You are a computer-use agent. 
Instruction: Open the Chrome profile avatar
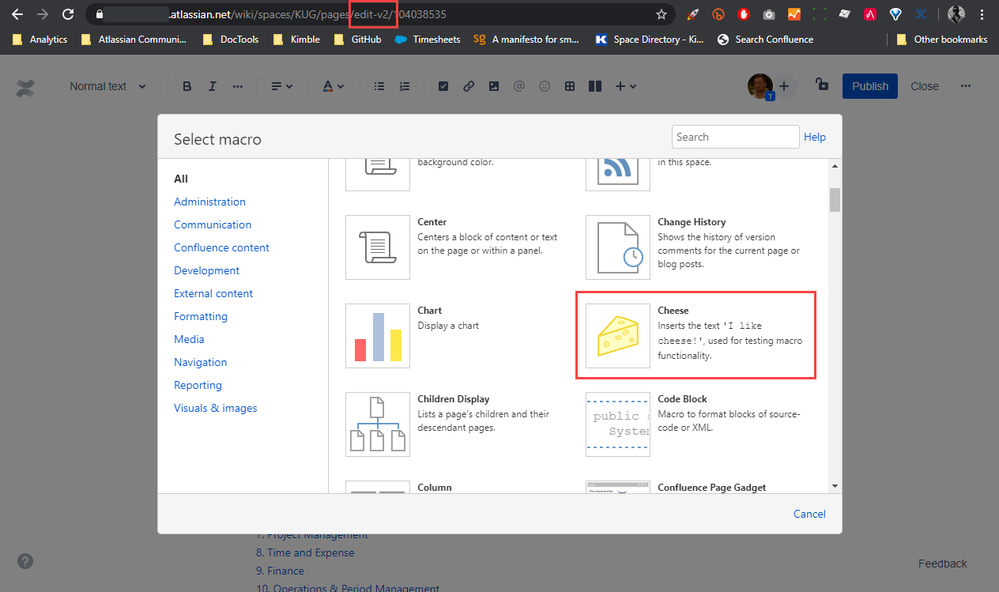956,14
